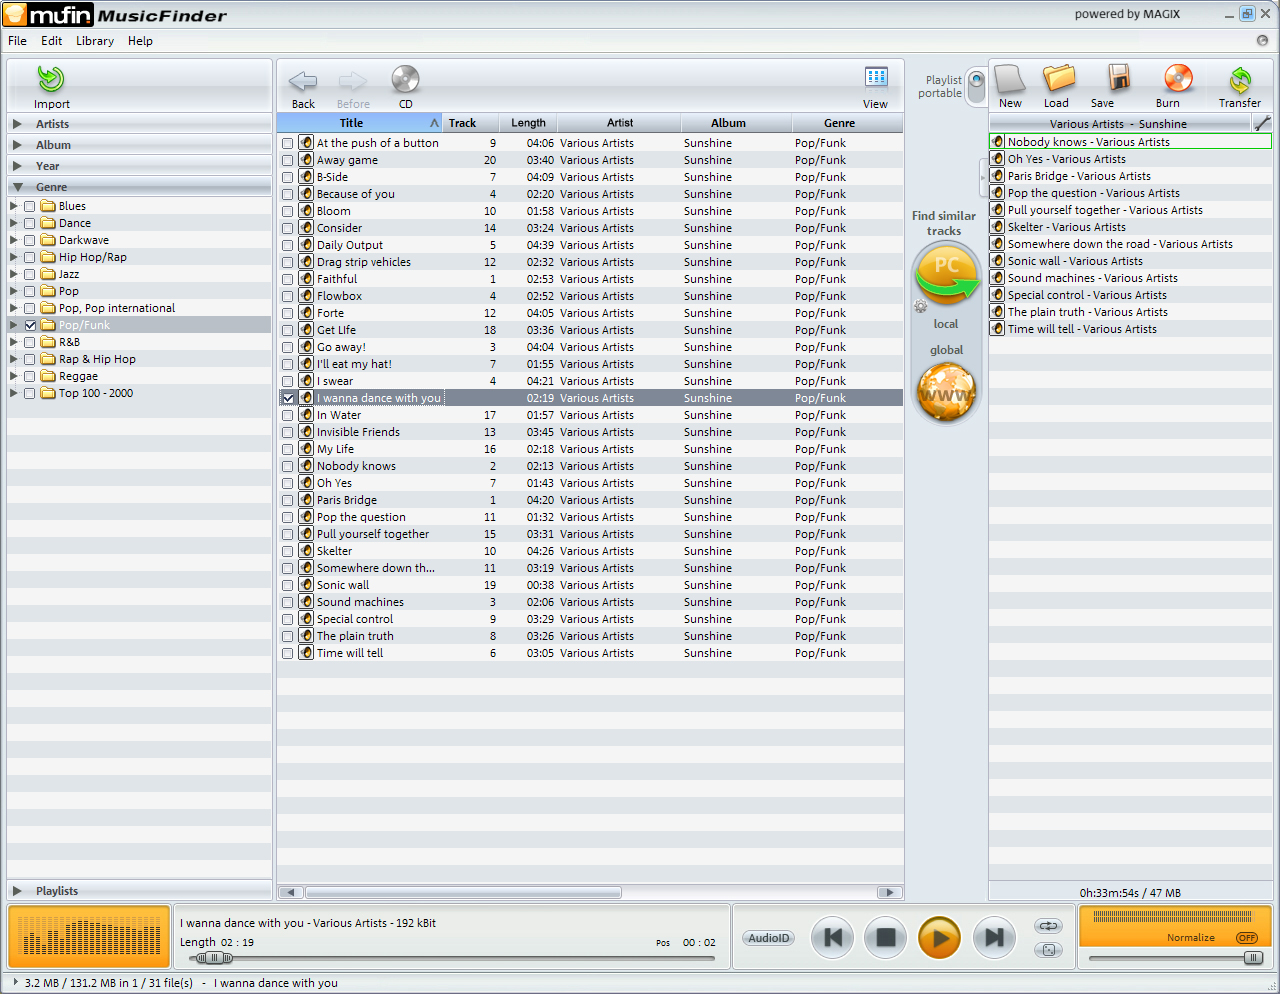Viewport: 1280px width, 994px height.
Task: Click the playback position slider handle
Action: (x=213, y=958)
